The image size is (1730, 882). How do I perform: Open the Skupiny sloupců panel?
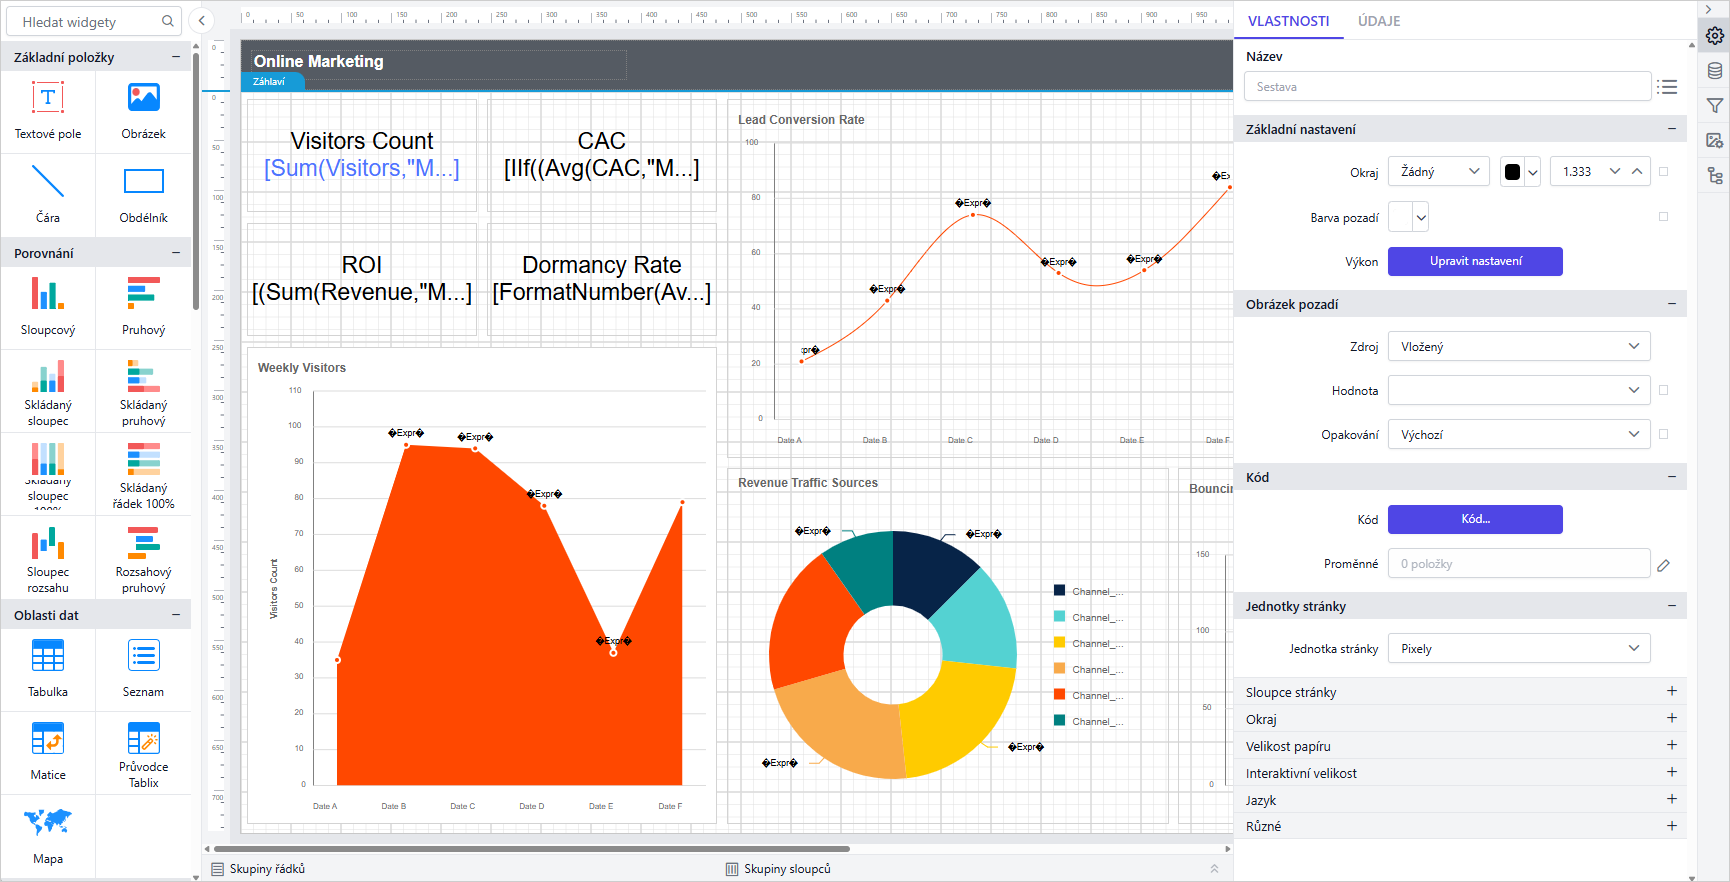click(778, 869)
